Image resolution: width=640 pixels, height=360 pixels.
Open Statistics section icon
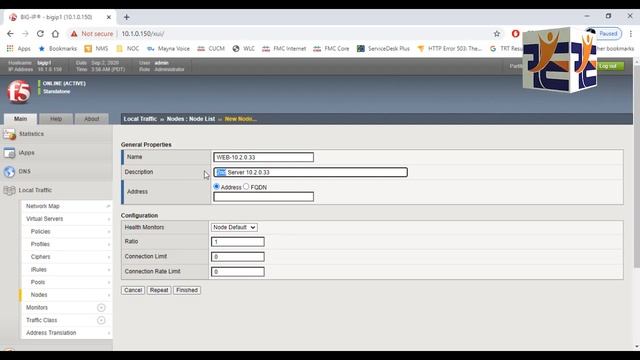point(9,134)
